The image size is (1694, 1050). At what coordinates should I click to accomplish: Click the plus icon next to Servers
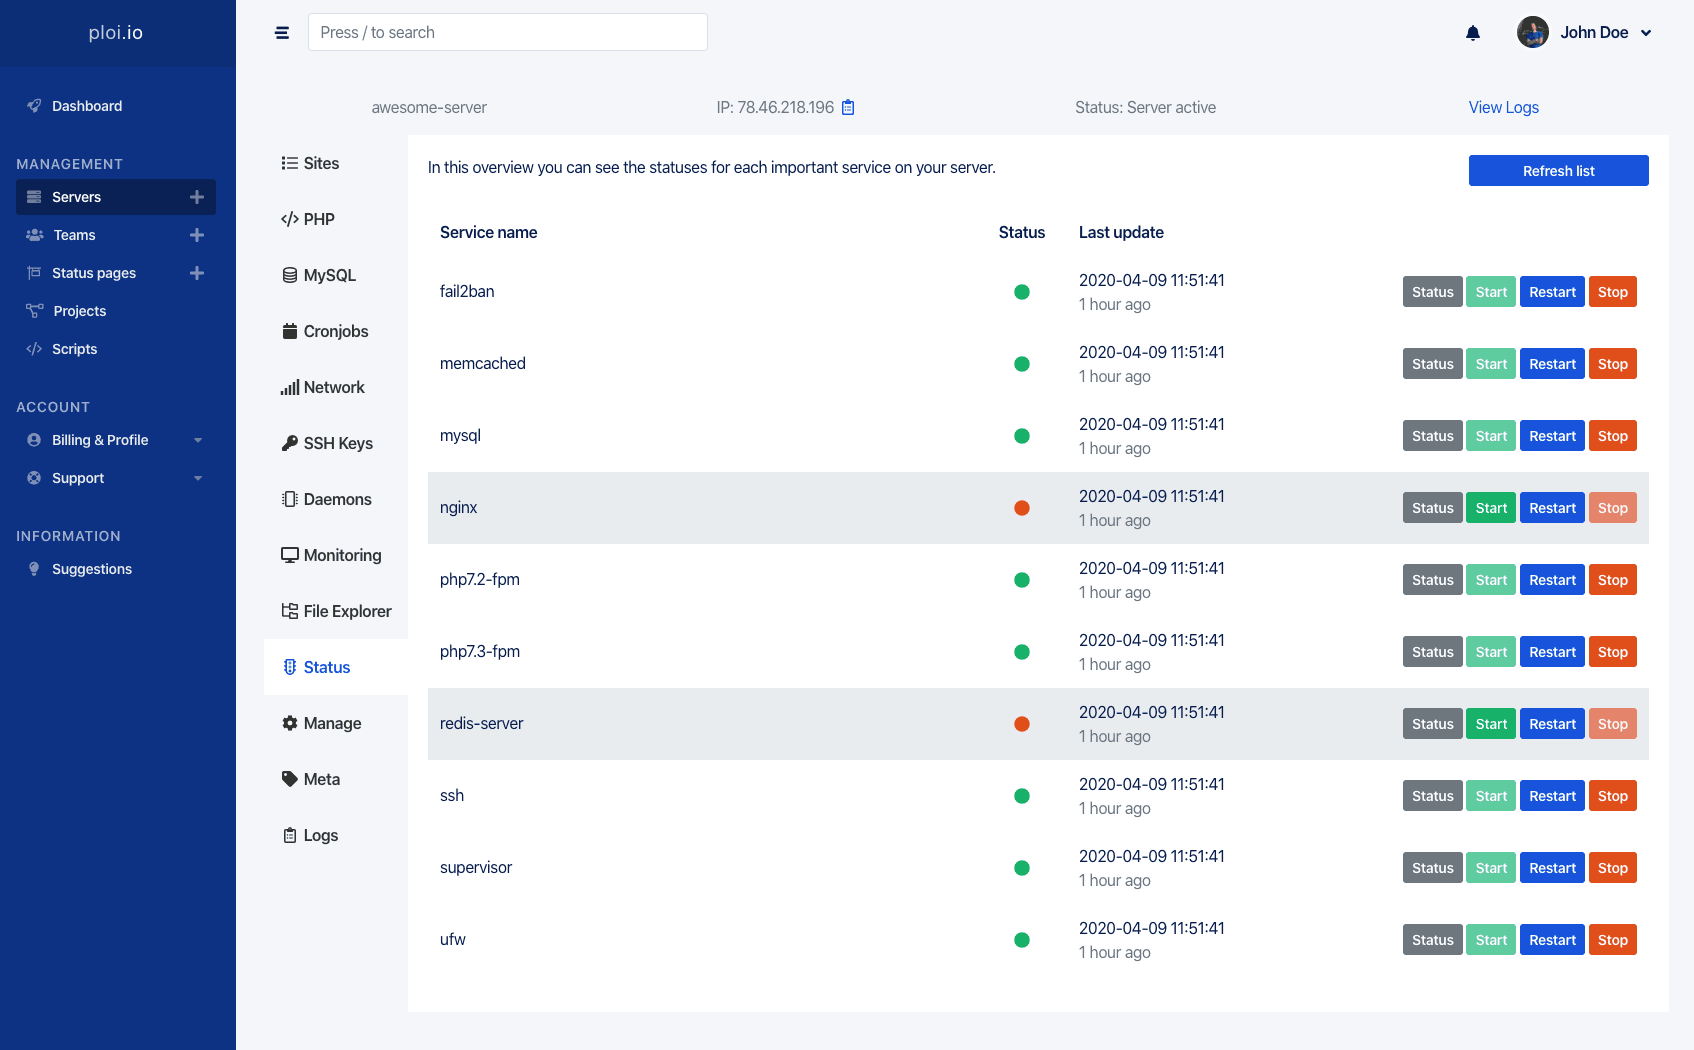[x=197, y=197]
